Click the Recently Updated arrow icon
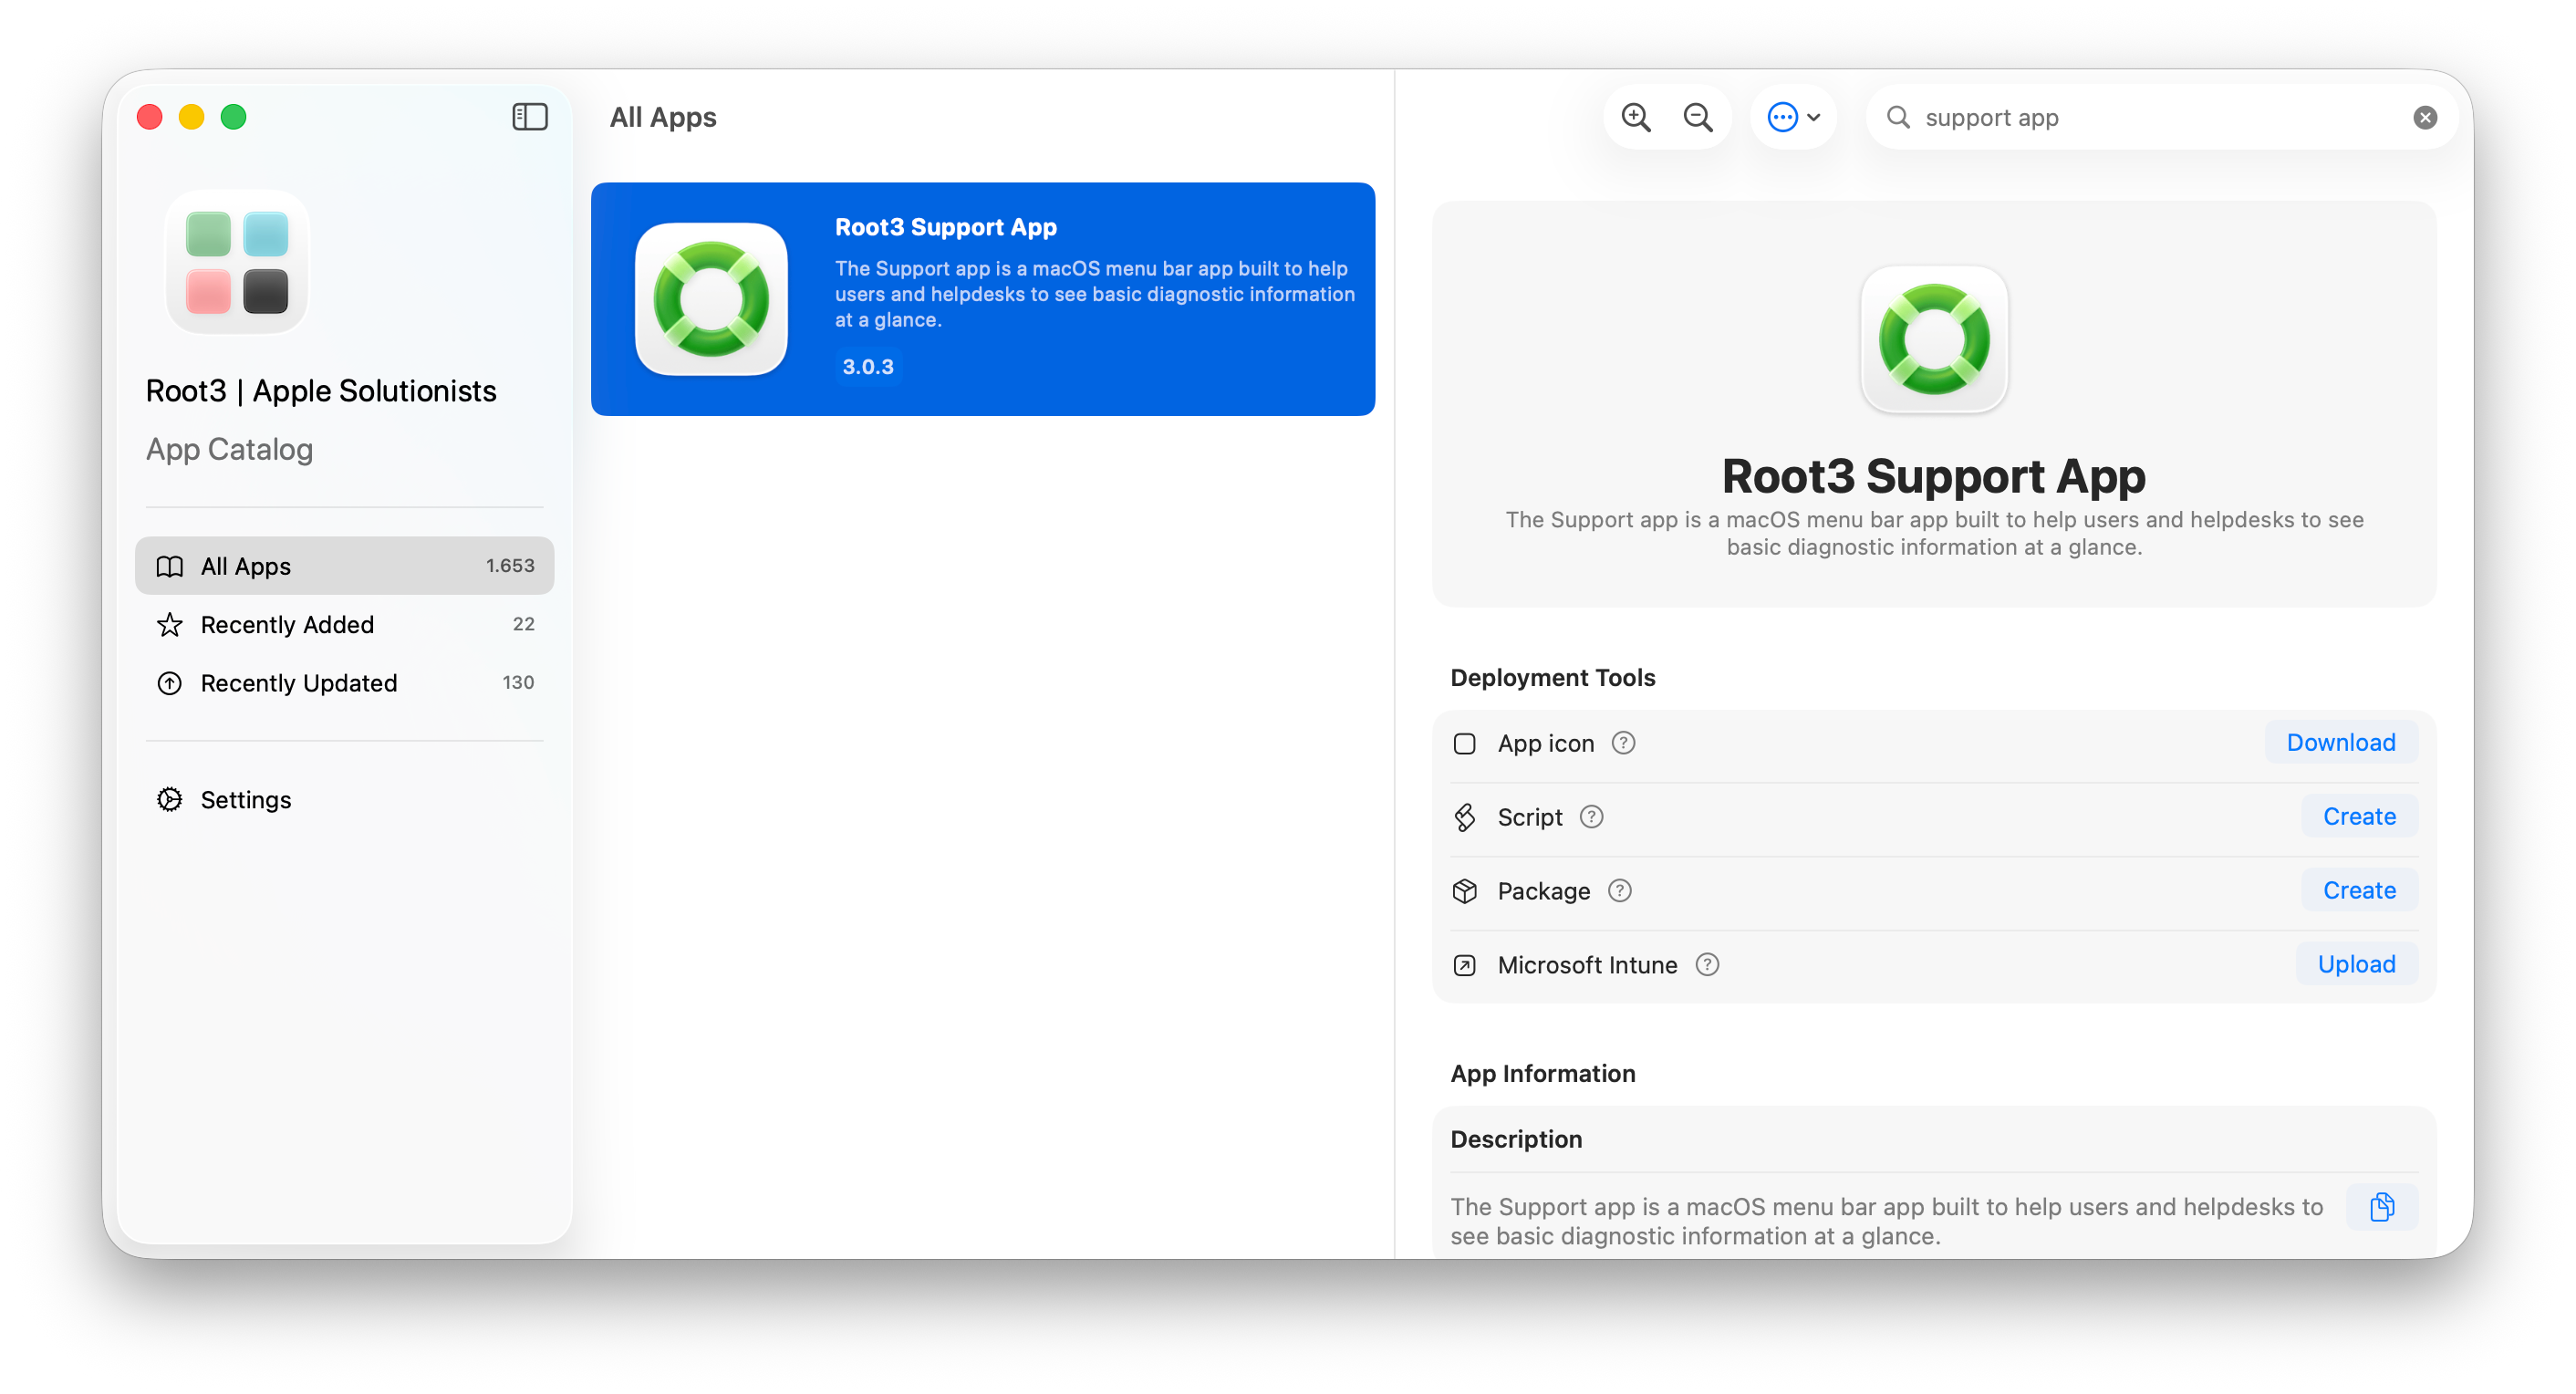The image size is (2576, 1394). pyautogui.click(x=170, y=683)
